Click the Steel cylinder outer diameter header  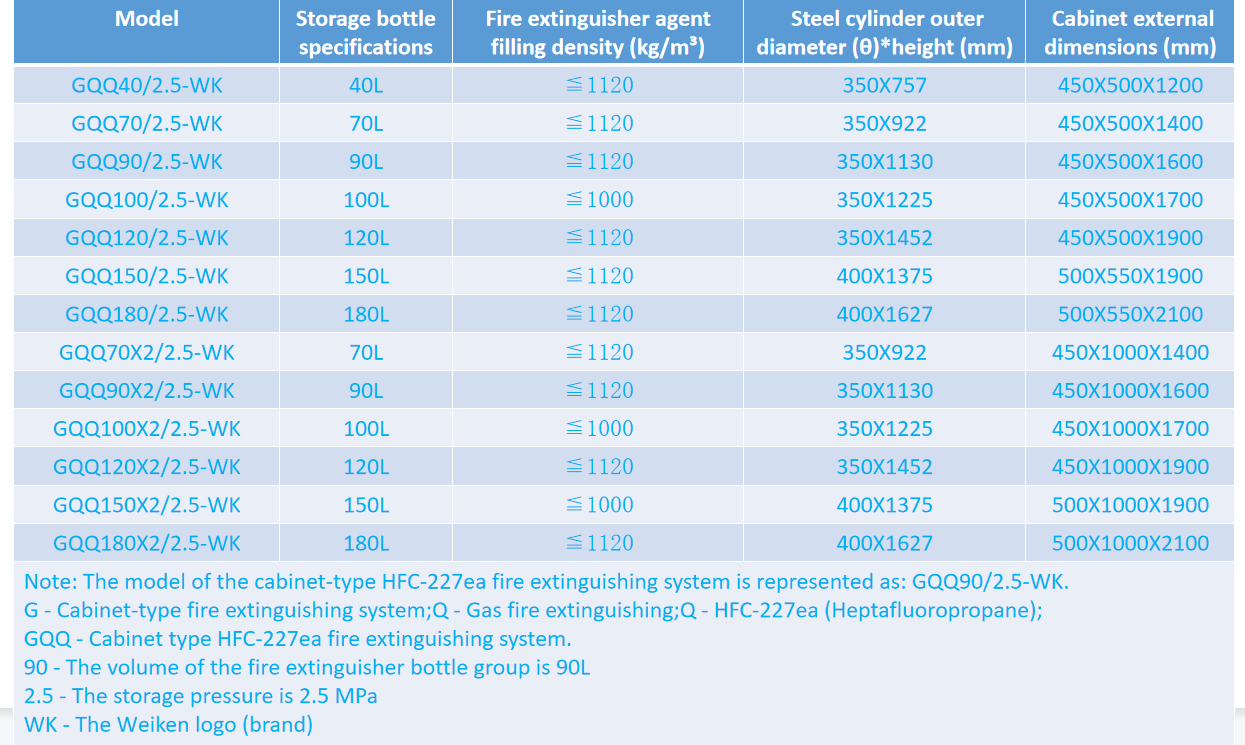(884, 33)
